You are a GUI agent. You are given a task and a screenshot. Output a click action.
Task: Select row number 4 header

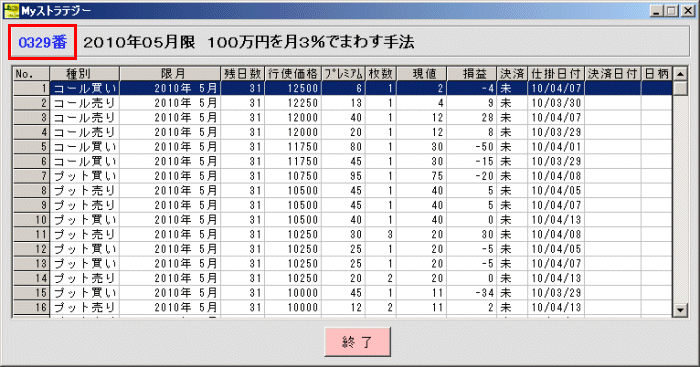pyautogui.click(x=31, y=132)
